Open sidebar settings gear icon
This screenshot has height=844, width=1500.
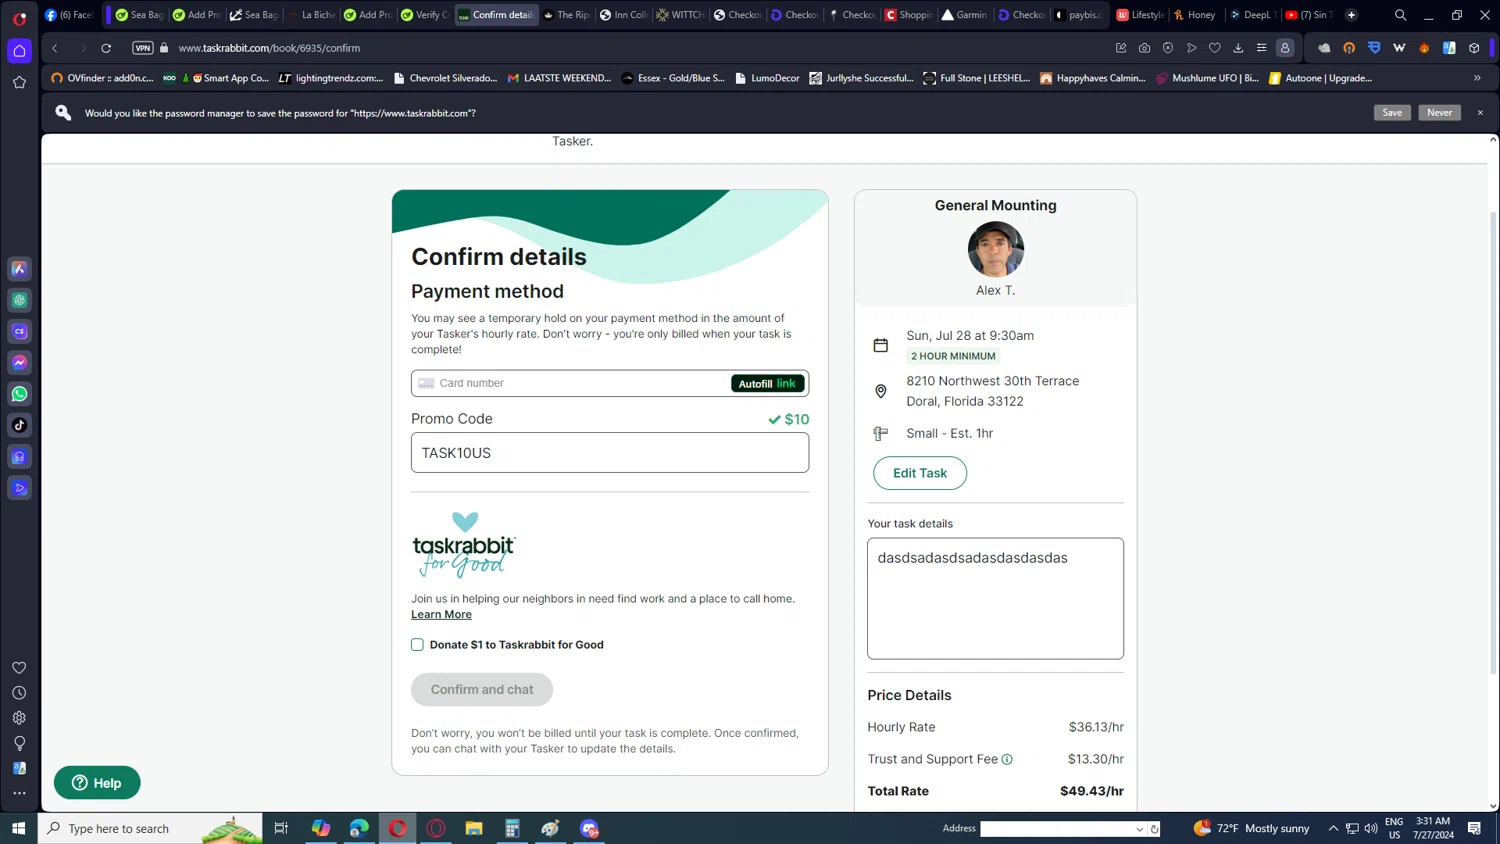tap(19, 718)
